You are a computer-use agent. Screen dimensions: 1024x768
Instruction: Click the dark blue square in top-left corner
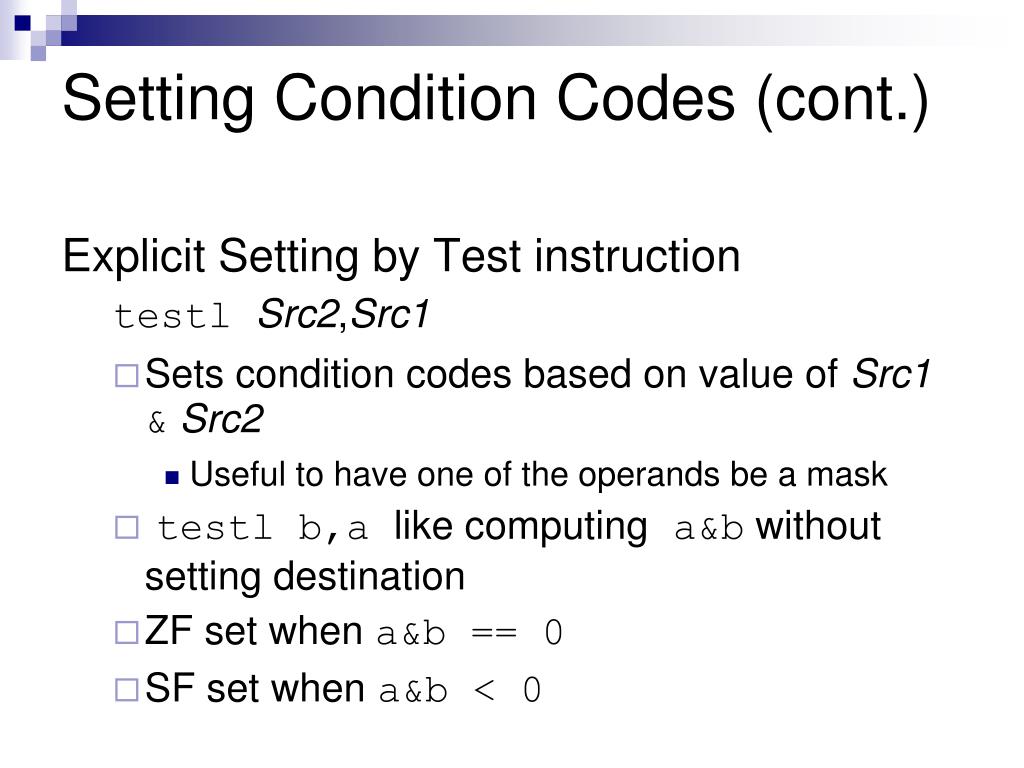point(22,23)
